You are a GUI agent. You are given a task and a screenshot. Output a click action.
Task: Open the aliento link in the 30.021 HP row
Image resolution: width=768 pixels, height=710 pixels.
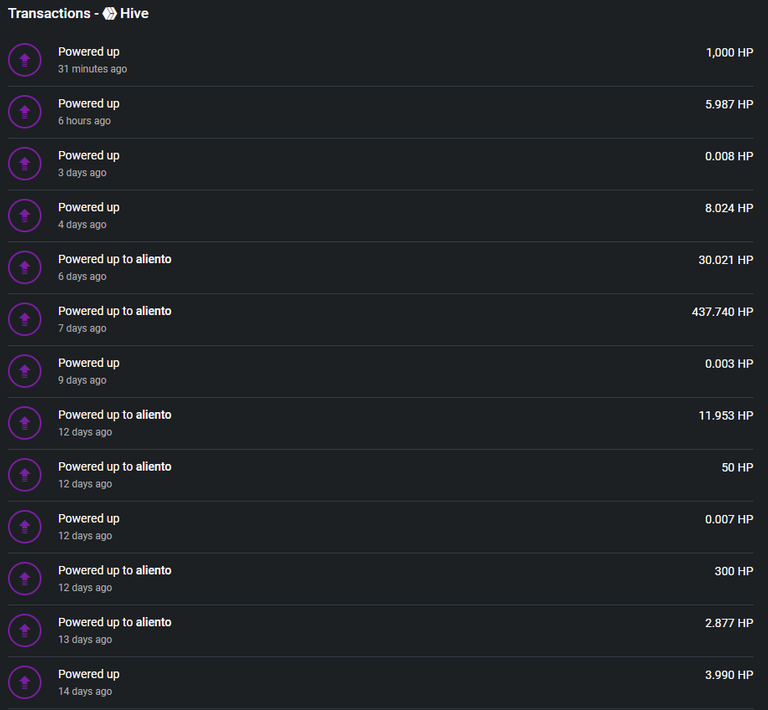pyautogui.click(x=153, y=259)
